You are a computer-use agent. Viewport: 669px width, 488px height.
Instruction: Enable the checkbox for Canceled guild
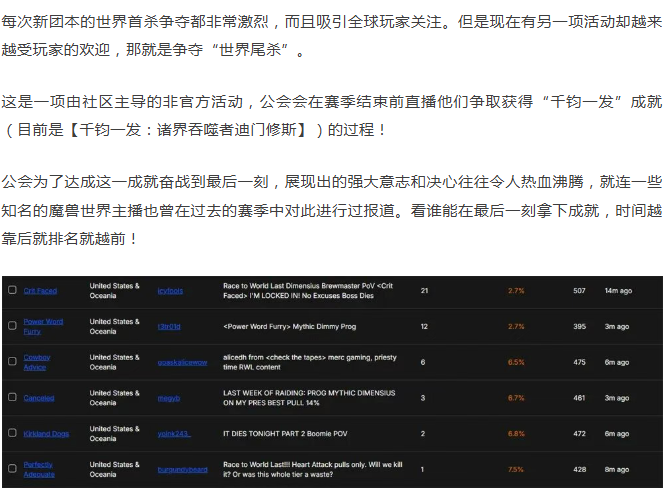12,398
